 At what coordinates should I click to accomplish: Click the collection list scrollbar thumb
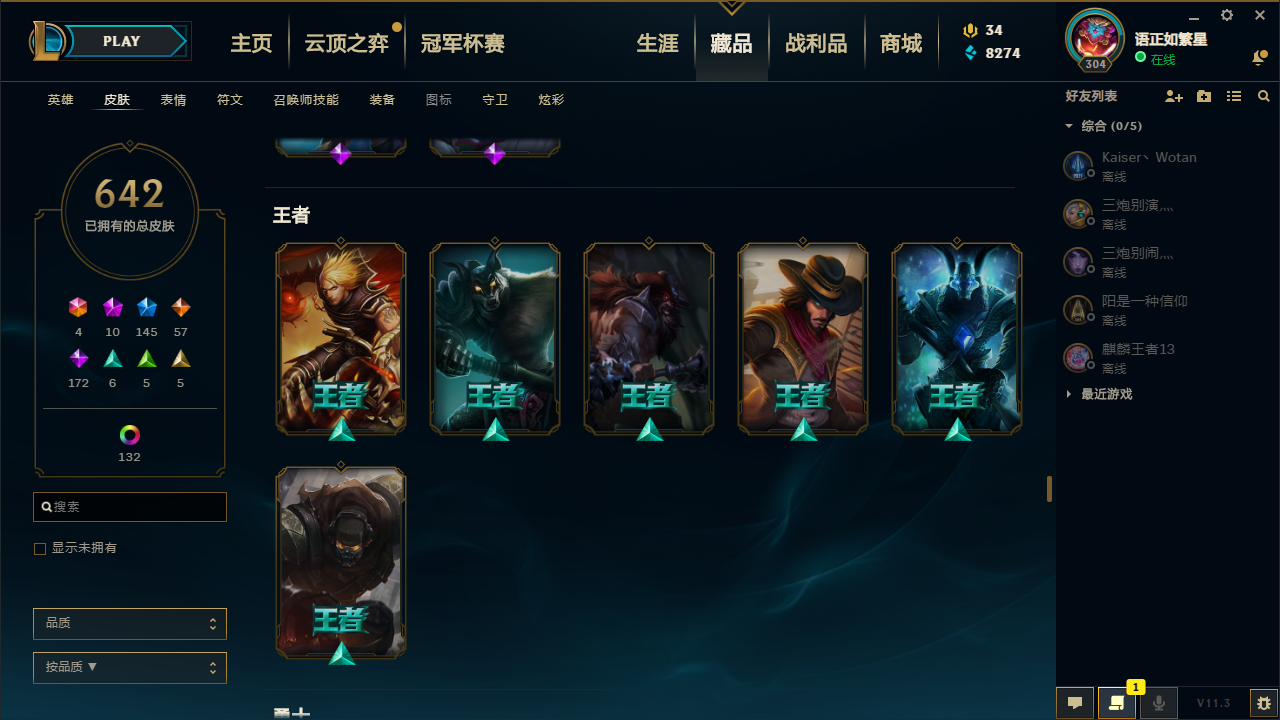(x=1049, y=489)
